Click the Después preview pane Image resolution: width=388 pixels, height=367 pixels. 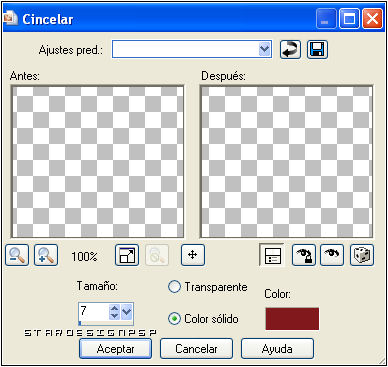[286, 162]
